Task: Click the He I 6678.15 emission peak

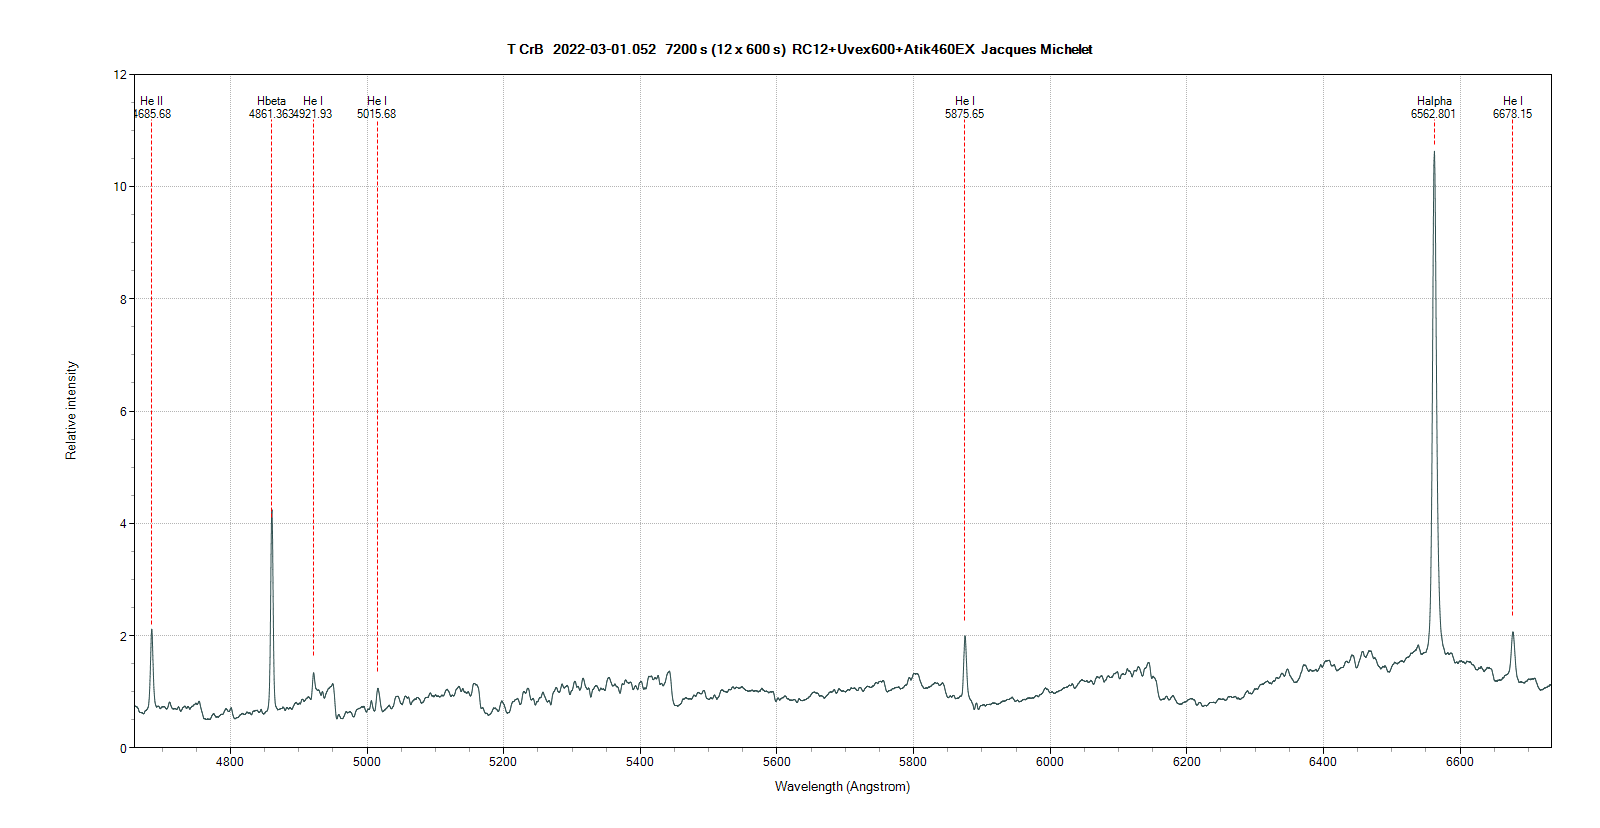Action: click(x=1513, y=633)
